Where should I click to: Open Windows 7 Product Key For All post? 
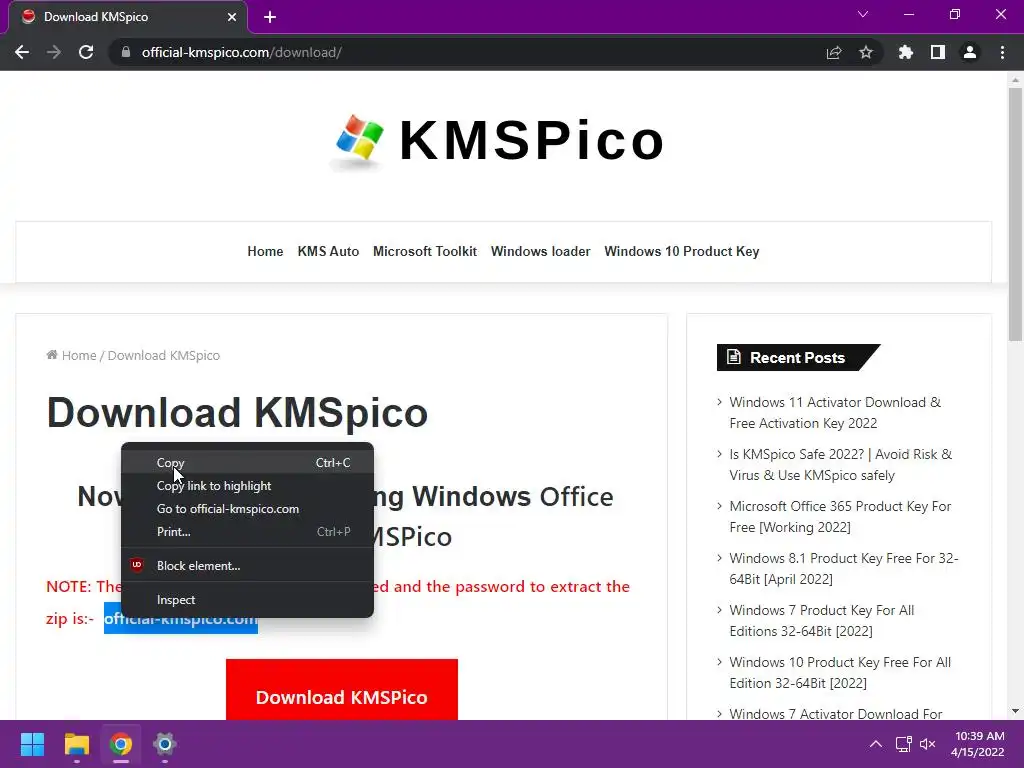point(822,620)
